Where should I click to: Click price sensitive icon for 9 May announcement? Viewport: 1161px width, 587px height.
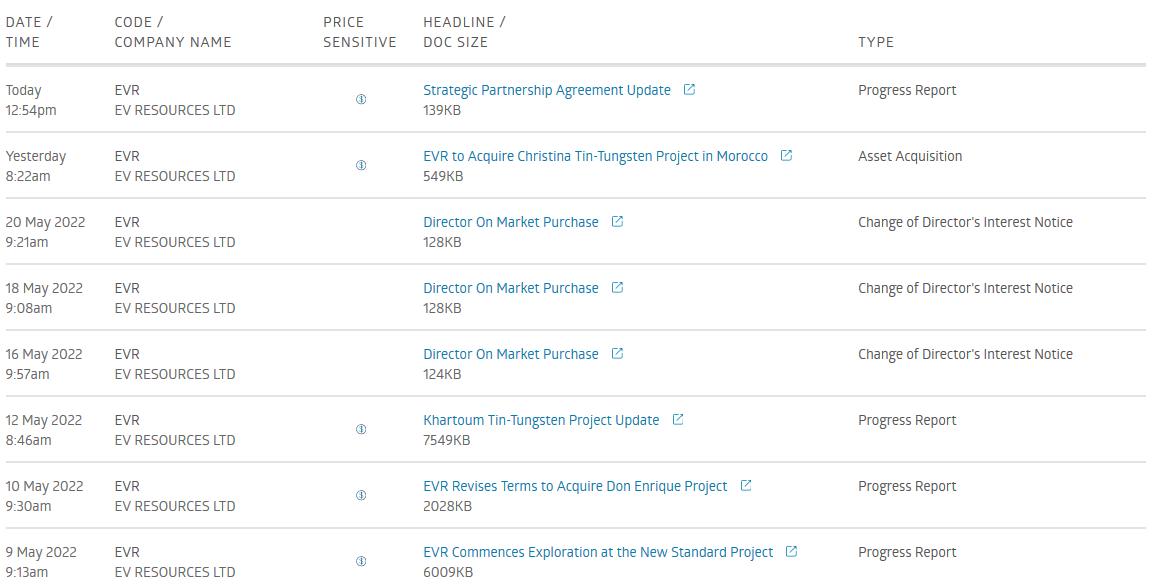[361, 561]
